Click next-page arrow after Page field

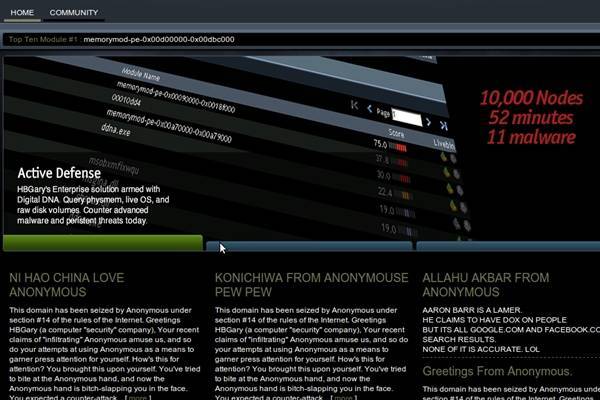429,122
